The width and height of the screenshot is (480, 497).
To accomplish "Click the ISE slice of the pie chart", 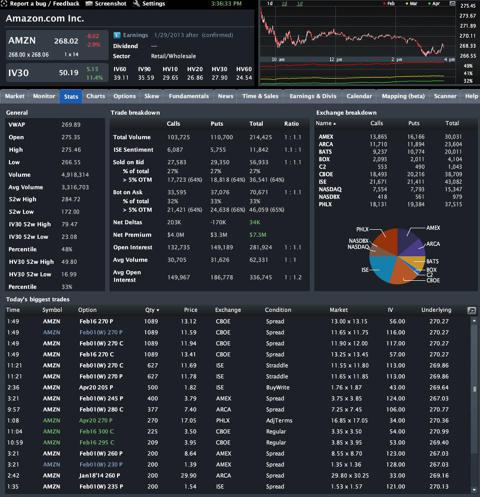I will (382, 268).
